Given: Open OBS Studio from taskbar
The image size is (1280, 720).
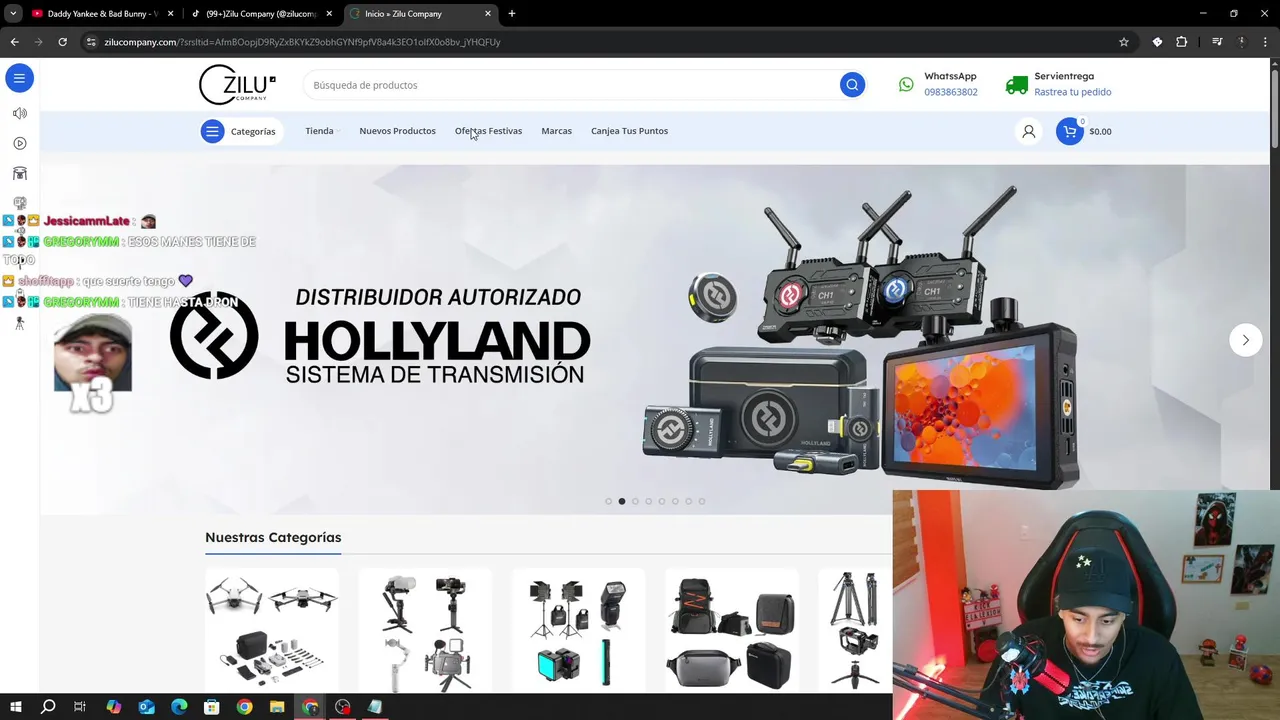Looking at the screenshot, I should 343,707.
